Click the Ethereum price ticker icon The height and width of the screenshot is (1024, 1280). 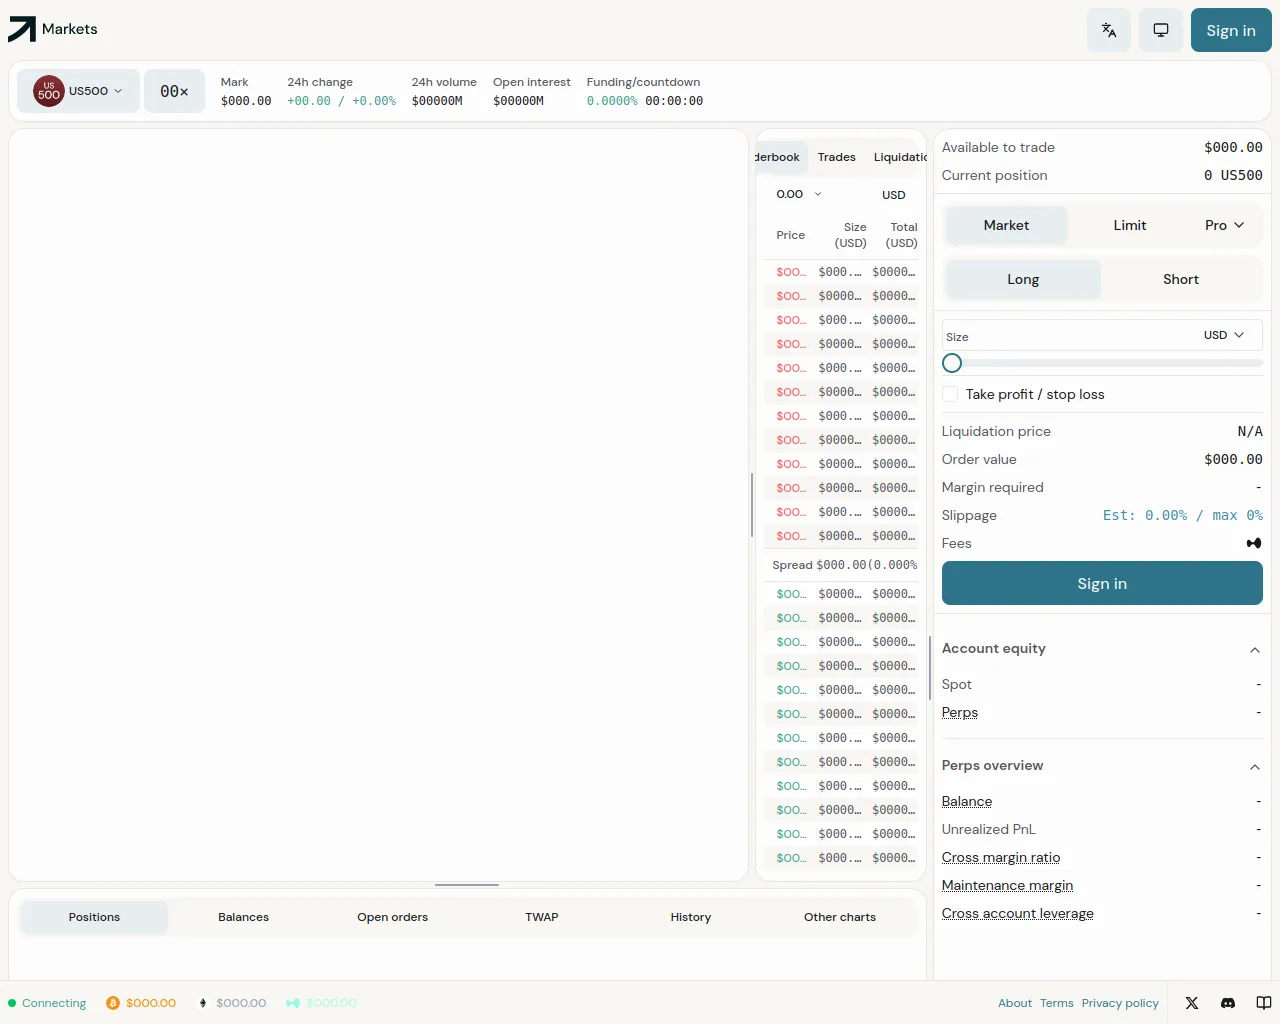[x=203, y=1003]
